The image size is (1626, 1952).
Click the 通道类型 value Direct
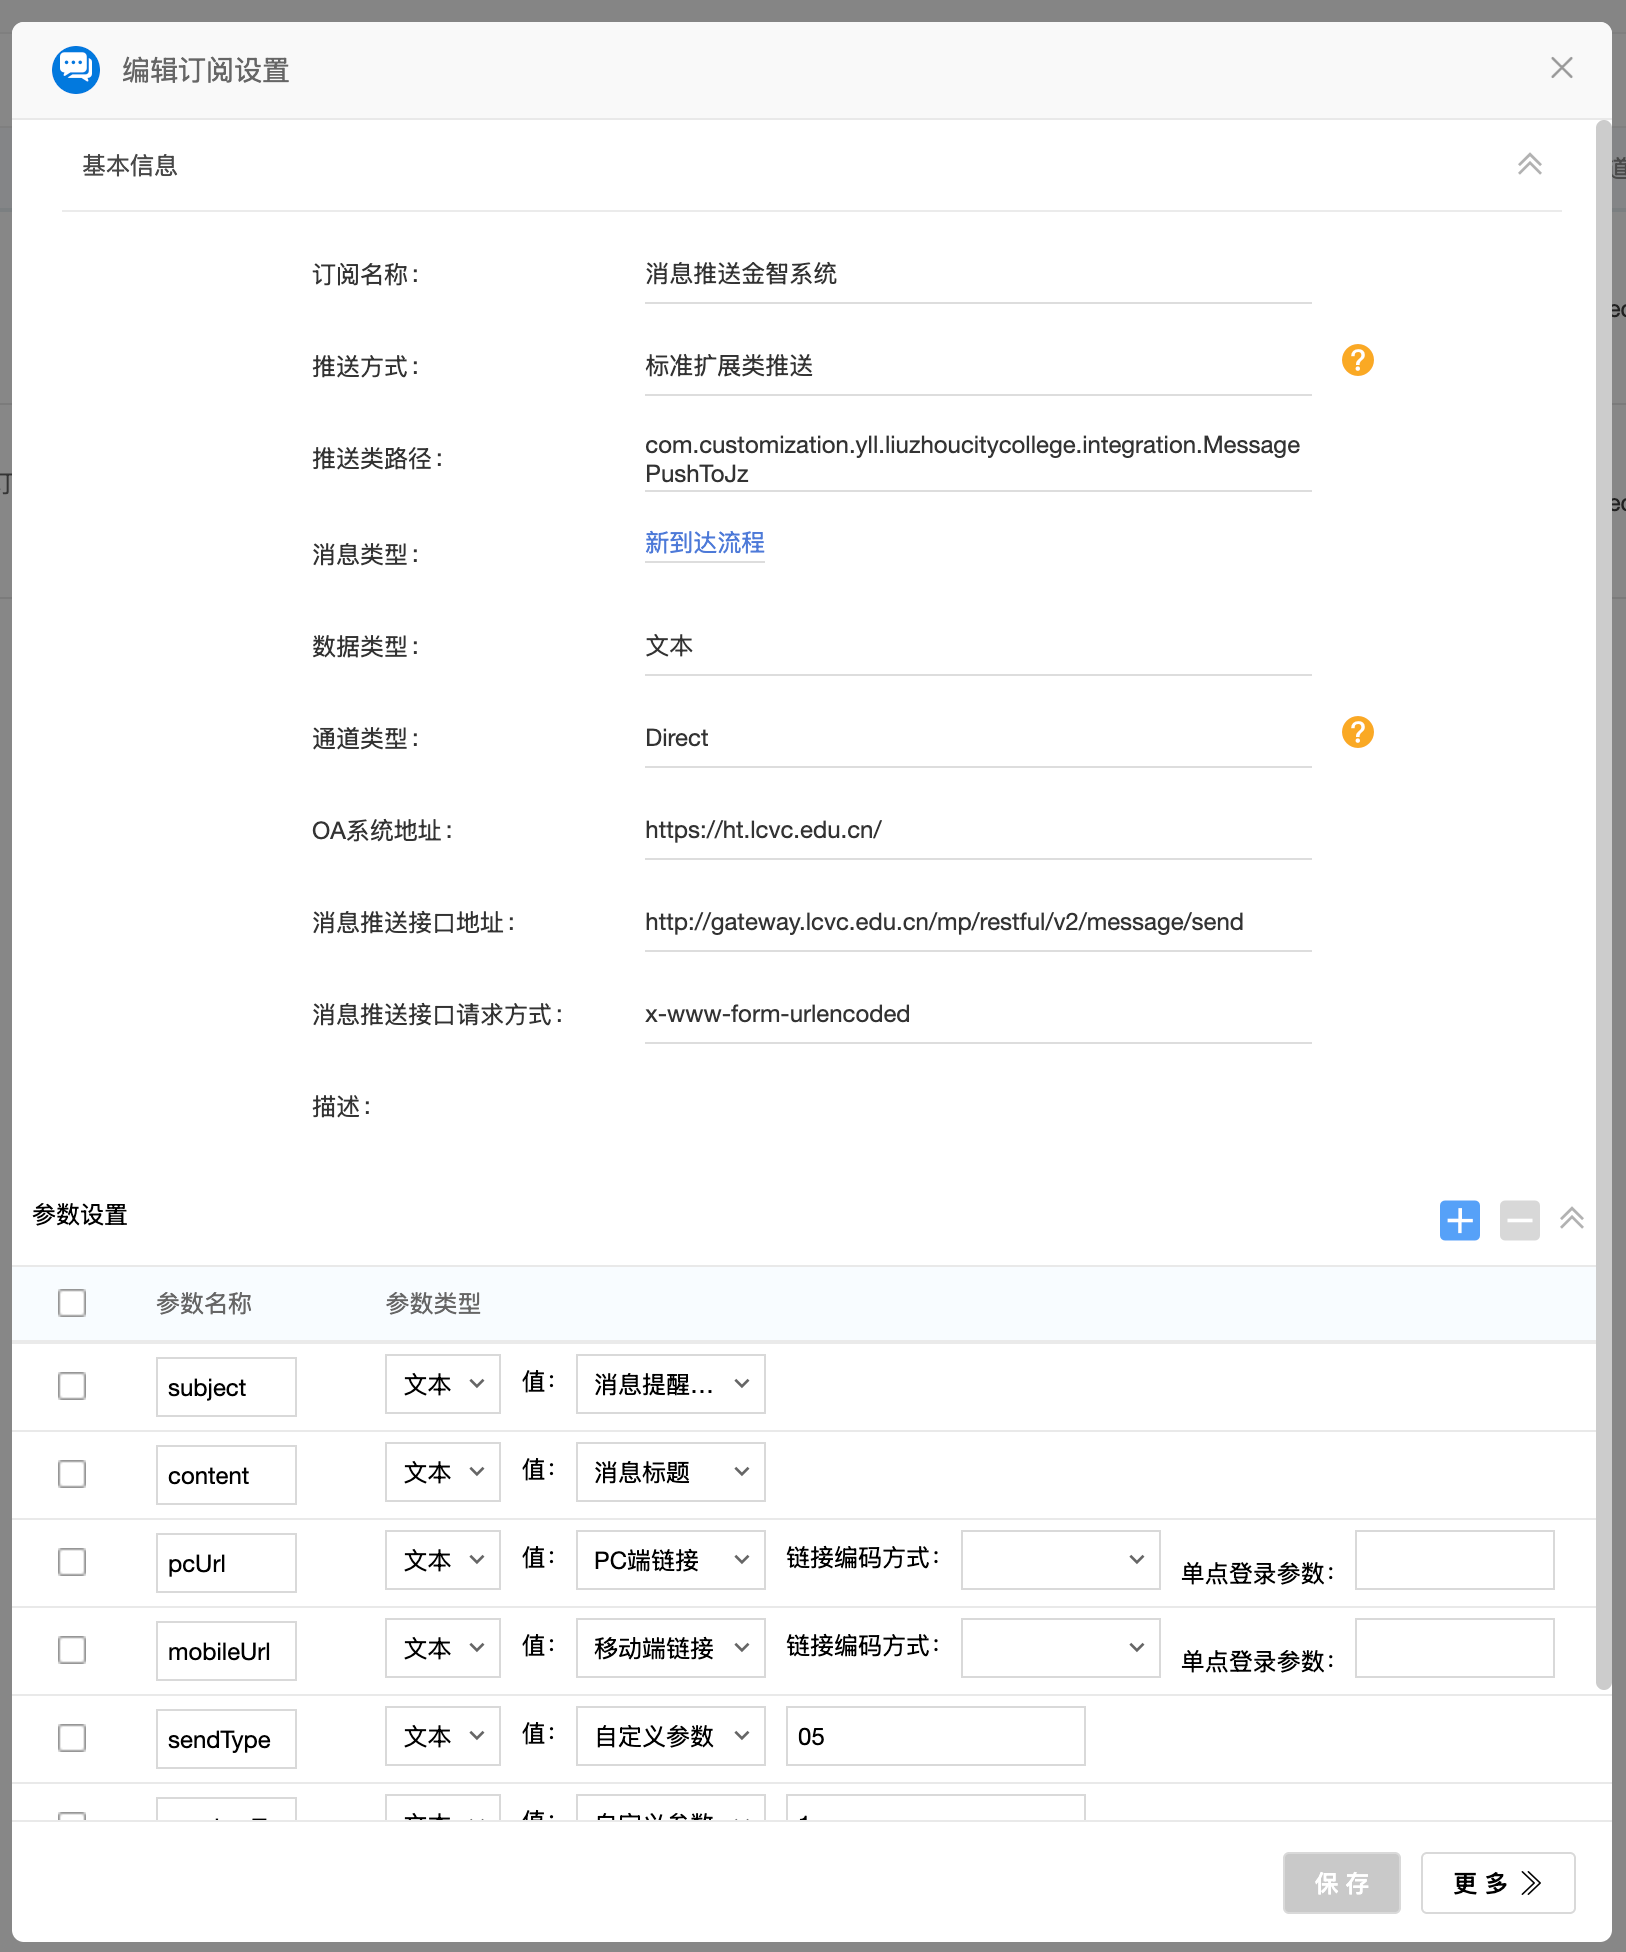(677, 738)
